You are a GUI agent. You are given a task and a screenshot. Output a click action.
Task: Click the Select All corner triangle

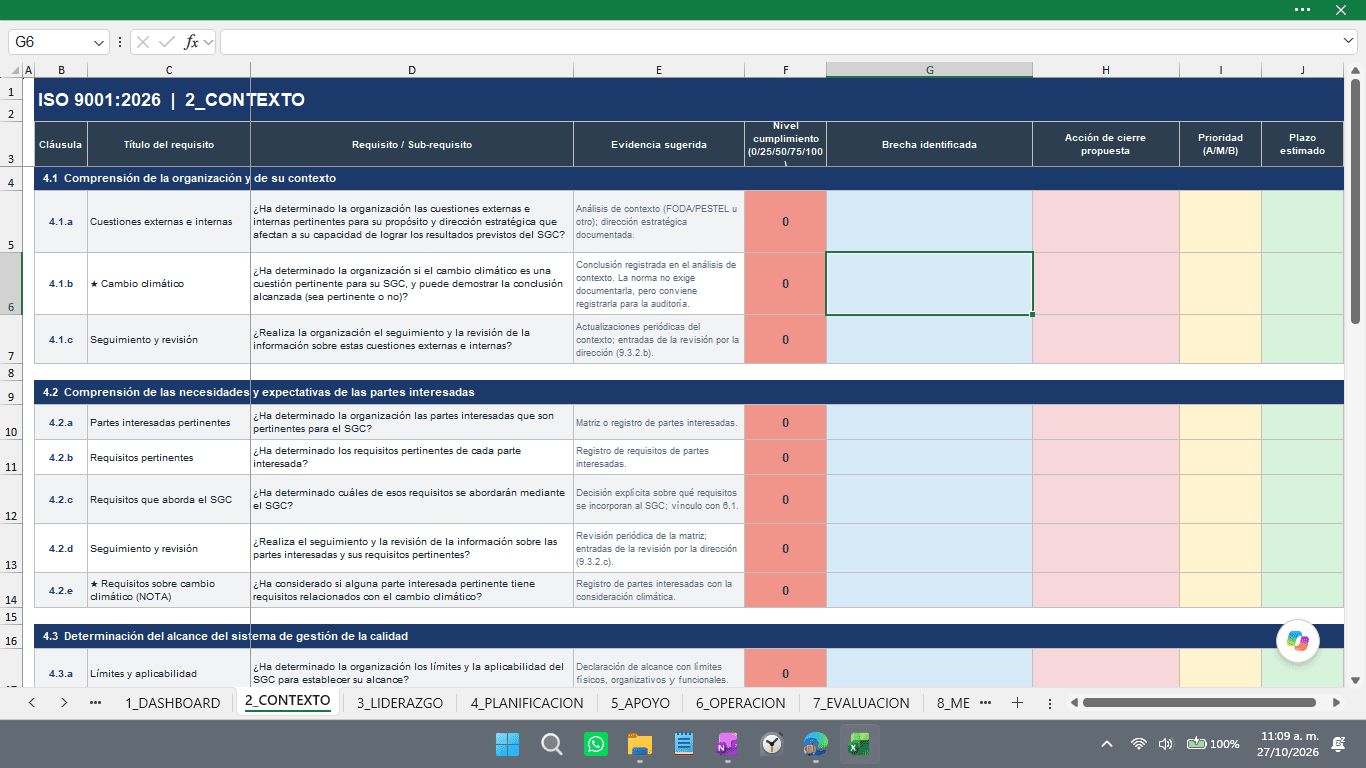point(14,70)
